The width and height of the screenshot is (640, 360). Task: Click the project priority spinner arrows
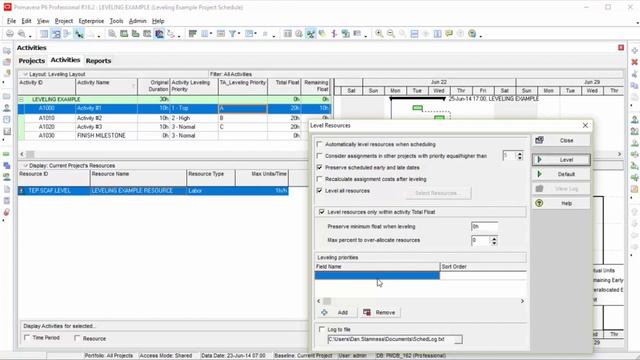(x=520, y=156)
